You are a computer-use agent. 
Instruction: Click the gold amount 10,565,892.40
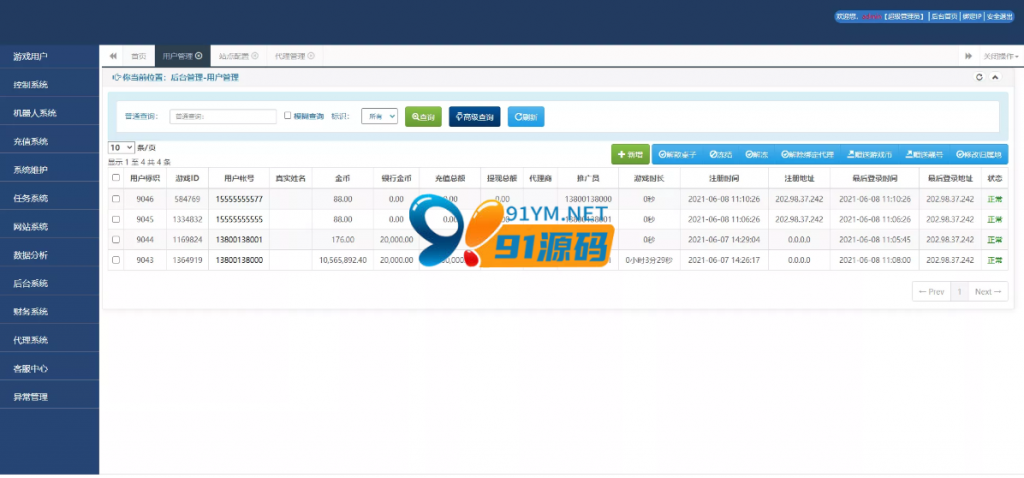click(343, 260)
